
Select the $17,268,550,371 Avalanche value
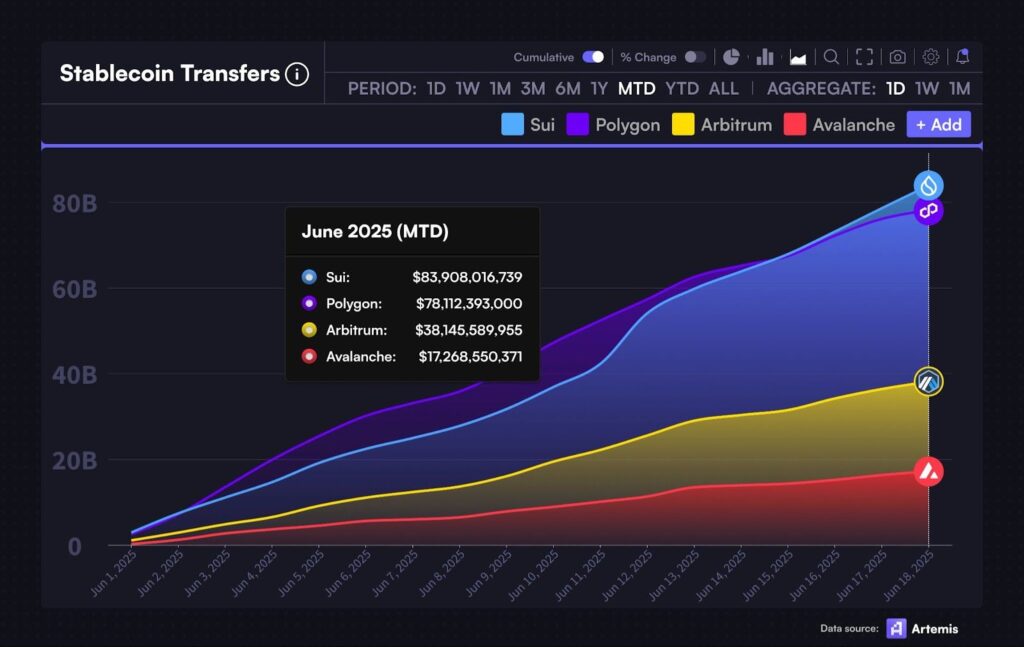coord(470,356)
